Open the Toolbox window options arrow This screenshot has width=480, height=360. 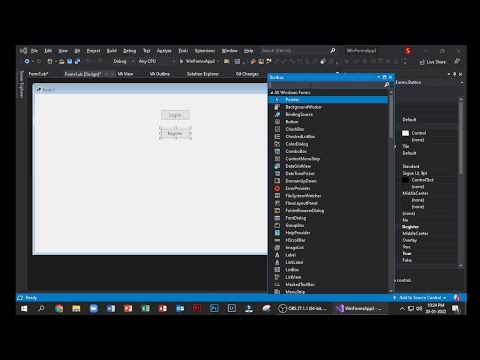379,77
